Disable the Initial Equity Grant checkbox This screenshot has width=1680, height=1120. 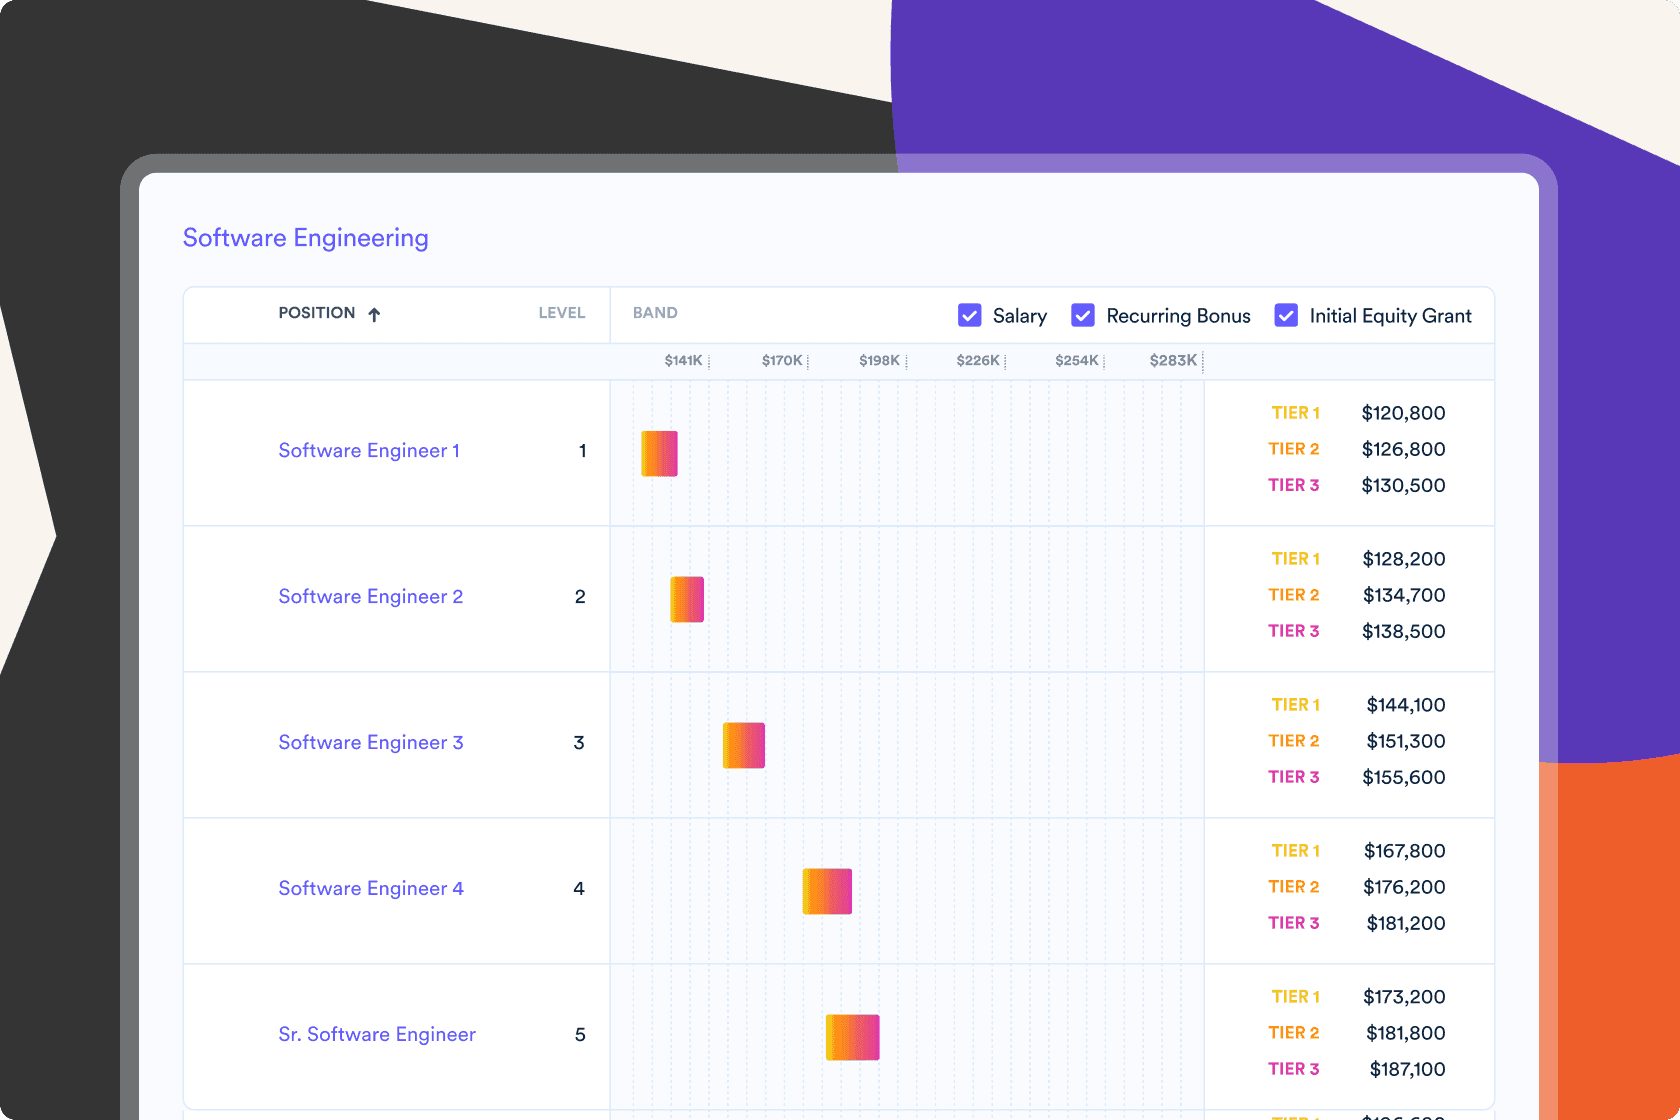(1286, 316)
